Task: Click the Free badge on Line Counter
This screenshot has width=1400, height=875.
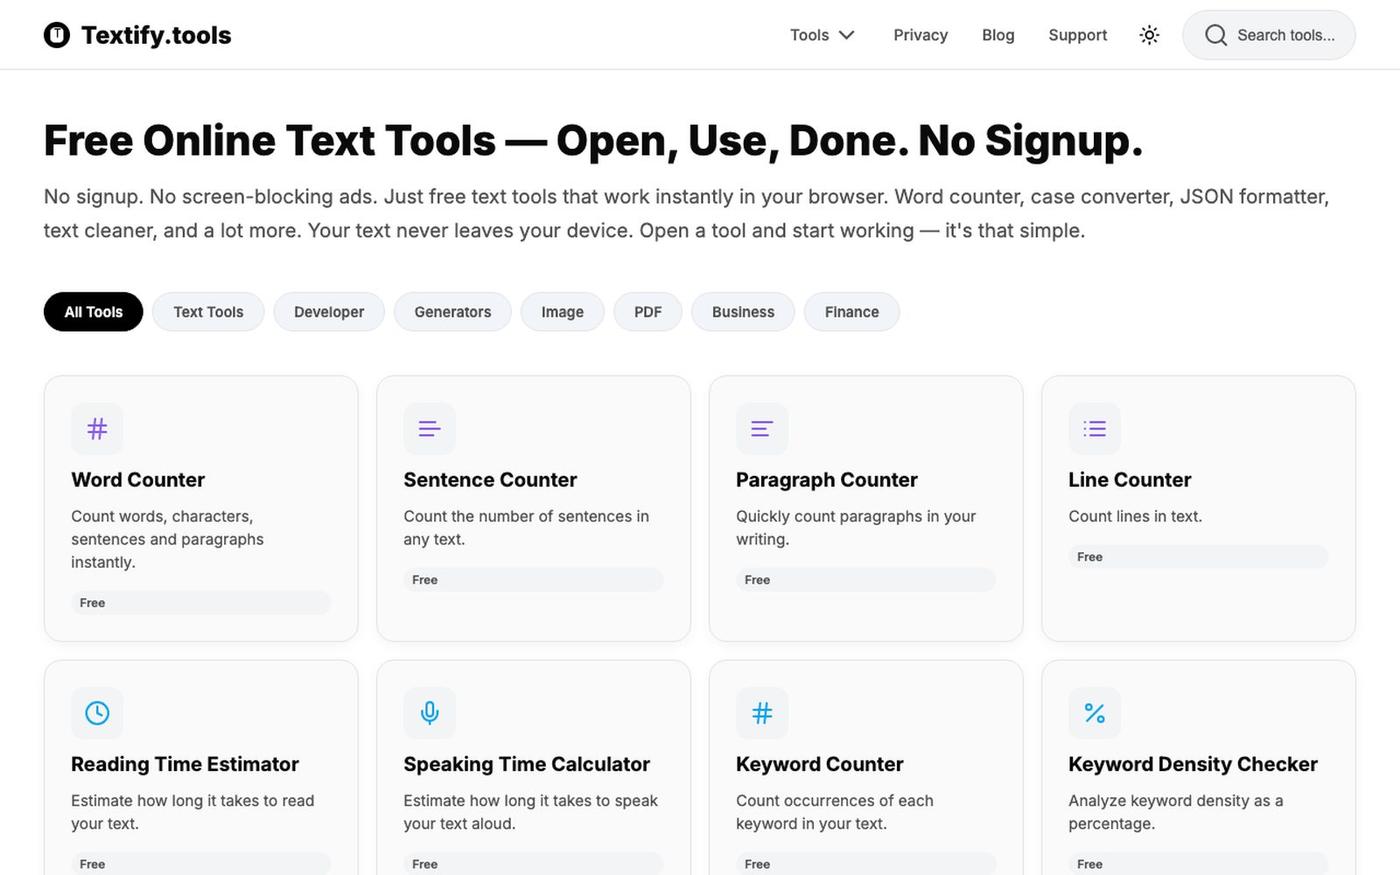Action: click(x=1198, y=557)
